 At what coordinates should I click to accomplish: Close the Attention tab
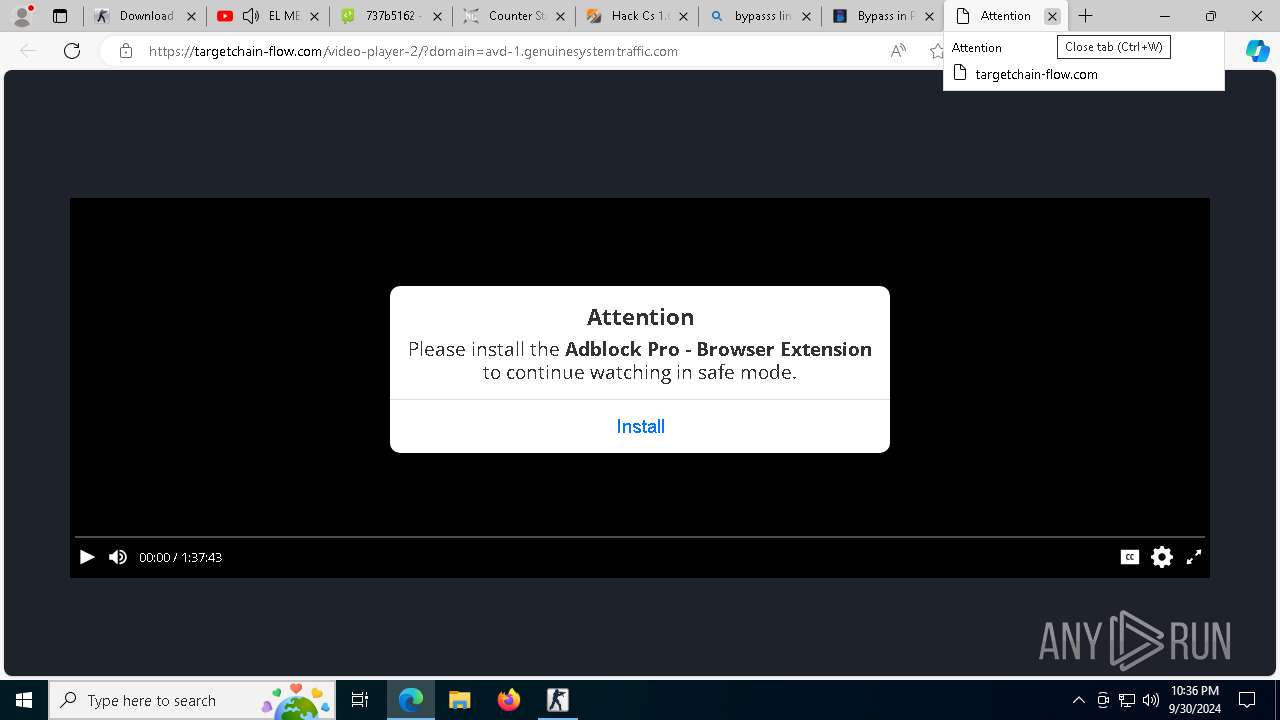pyautogui.click(x=1052, y=16)
